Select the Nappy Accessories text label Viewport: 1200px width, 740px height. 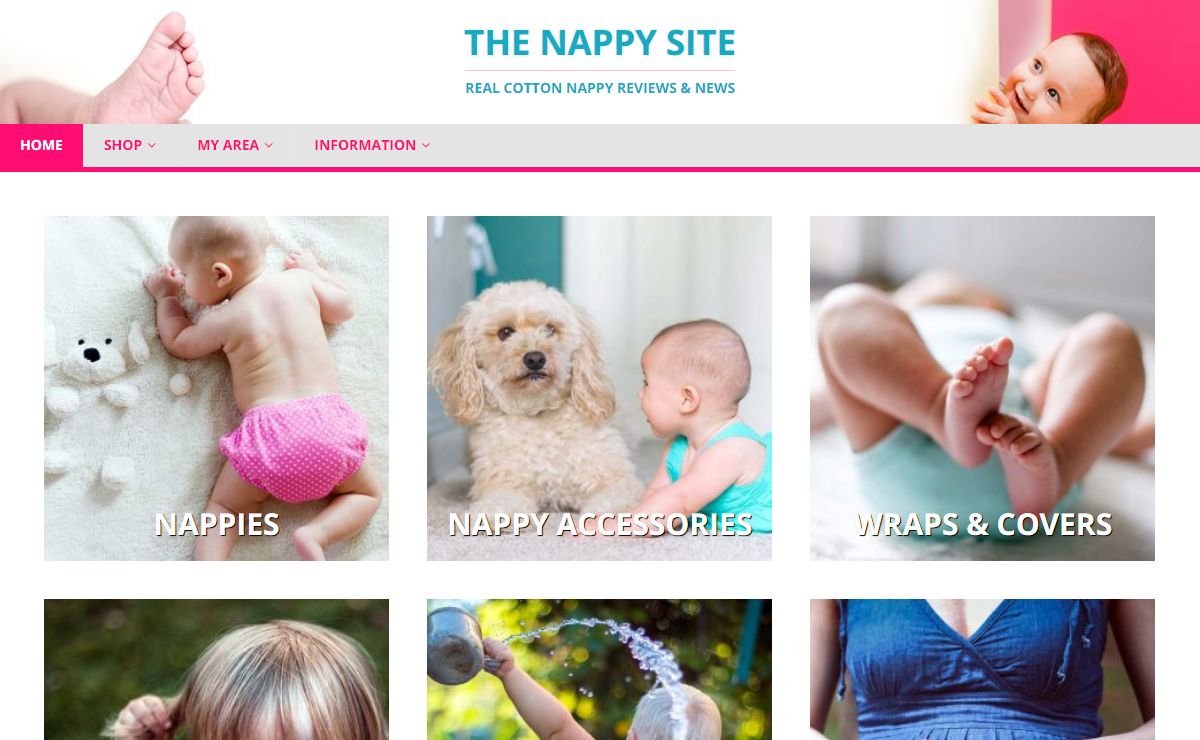click(x=600, y=524)
